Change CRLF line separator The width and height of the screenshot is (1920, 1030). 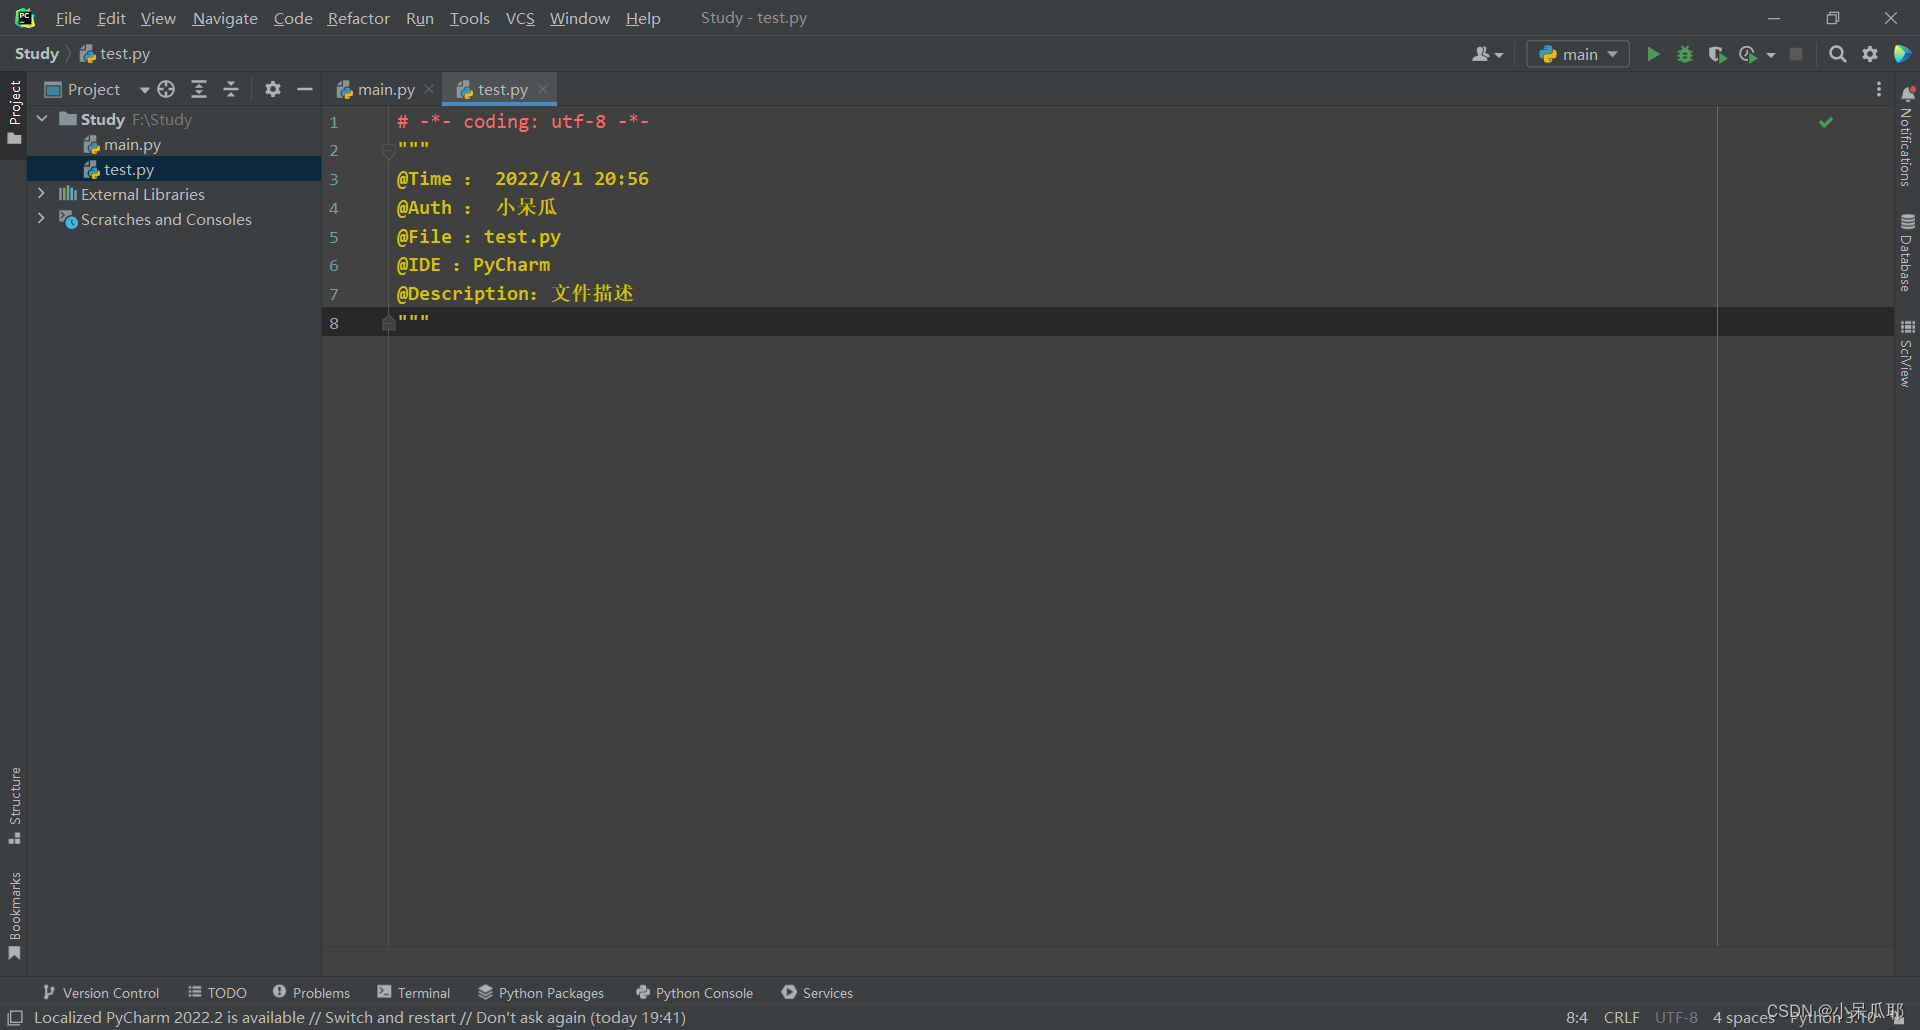tap(1622, 1017)
